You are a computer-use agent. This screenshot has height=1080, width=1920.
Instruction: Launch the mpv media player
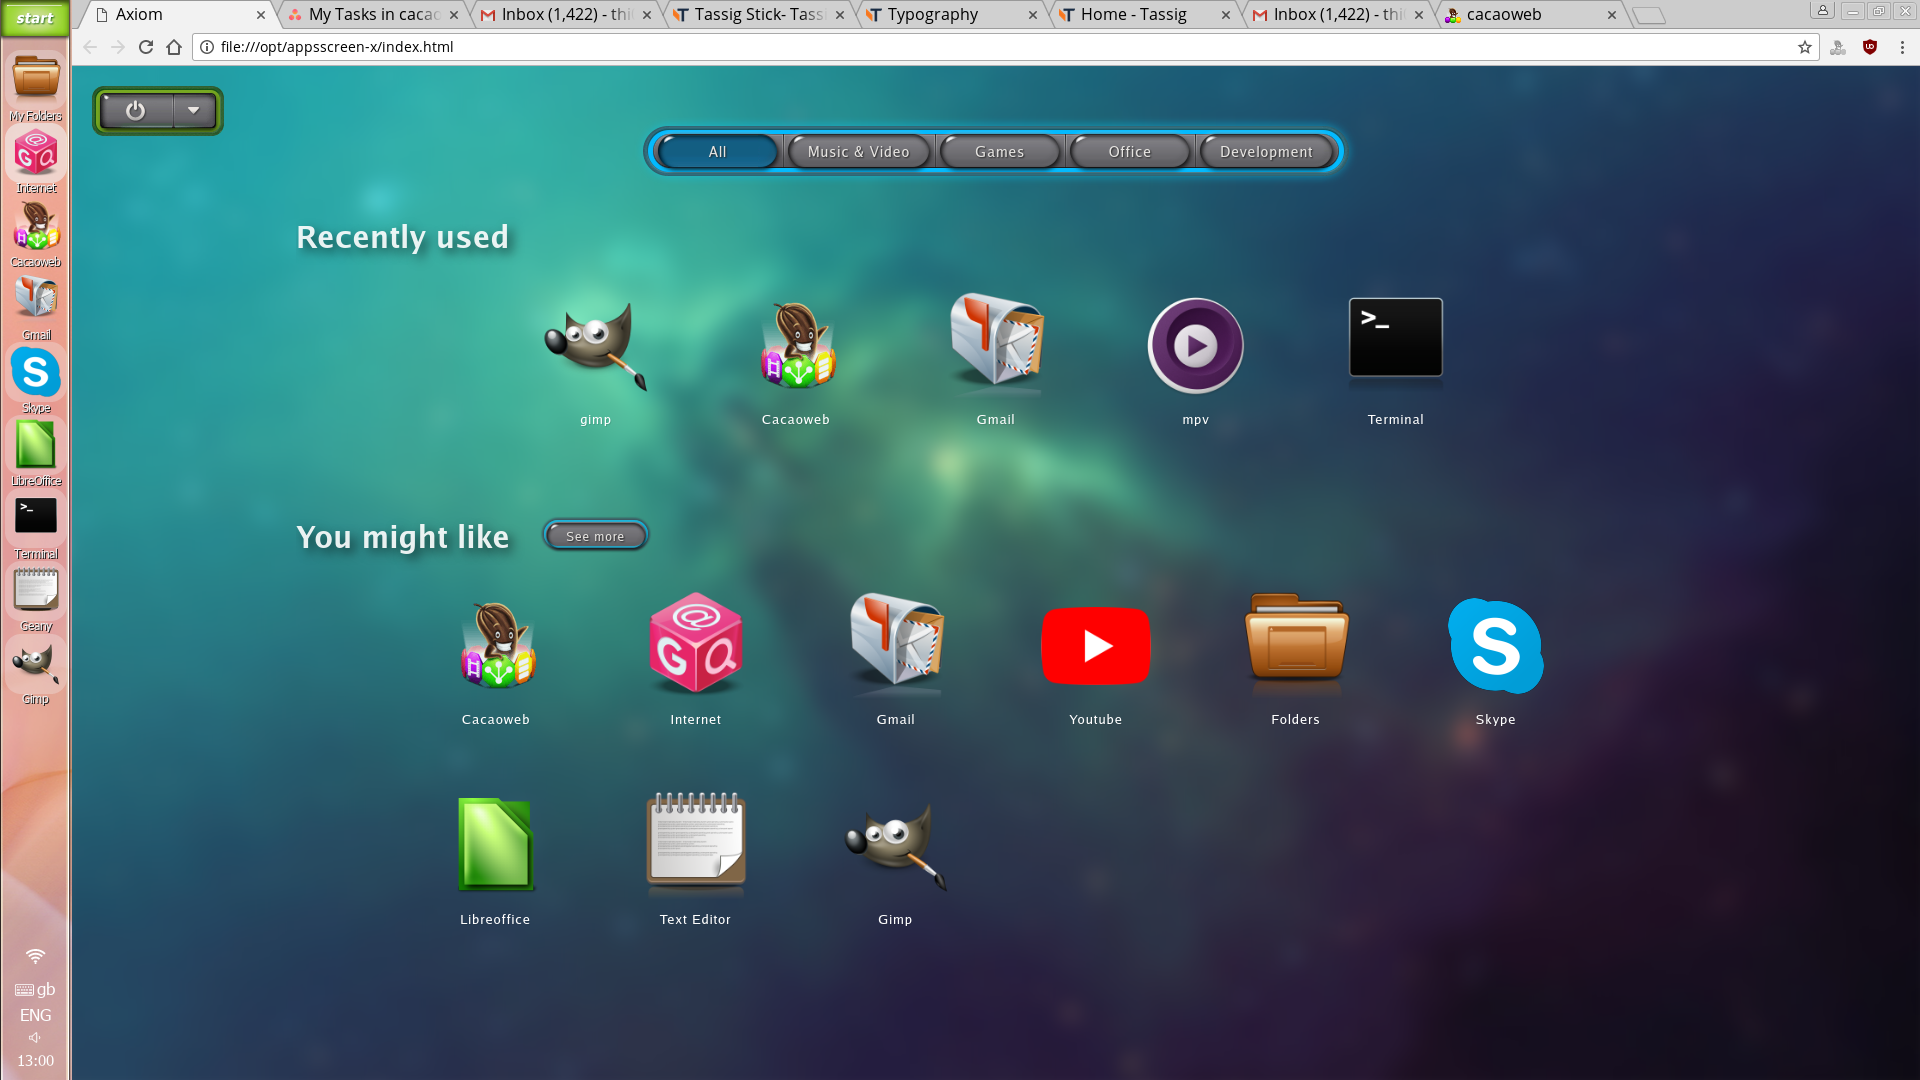tap(1196, 346)
